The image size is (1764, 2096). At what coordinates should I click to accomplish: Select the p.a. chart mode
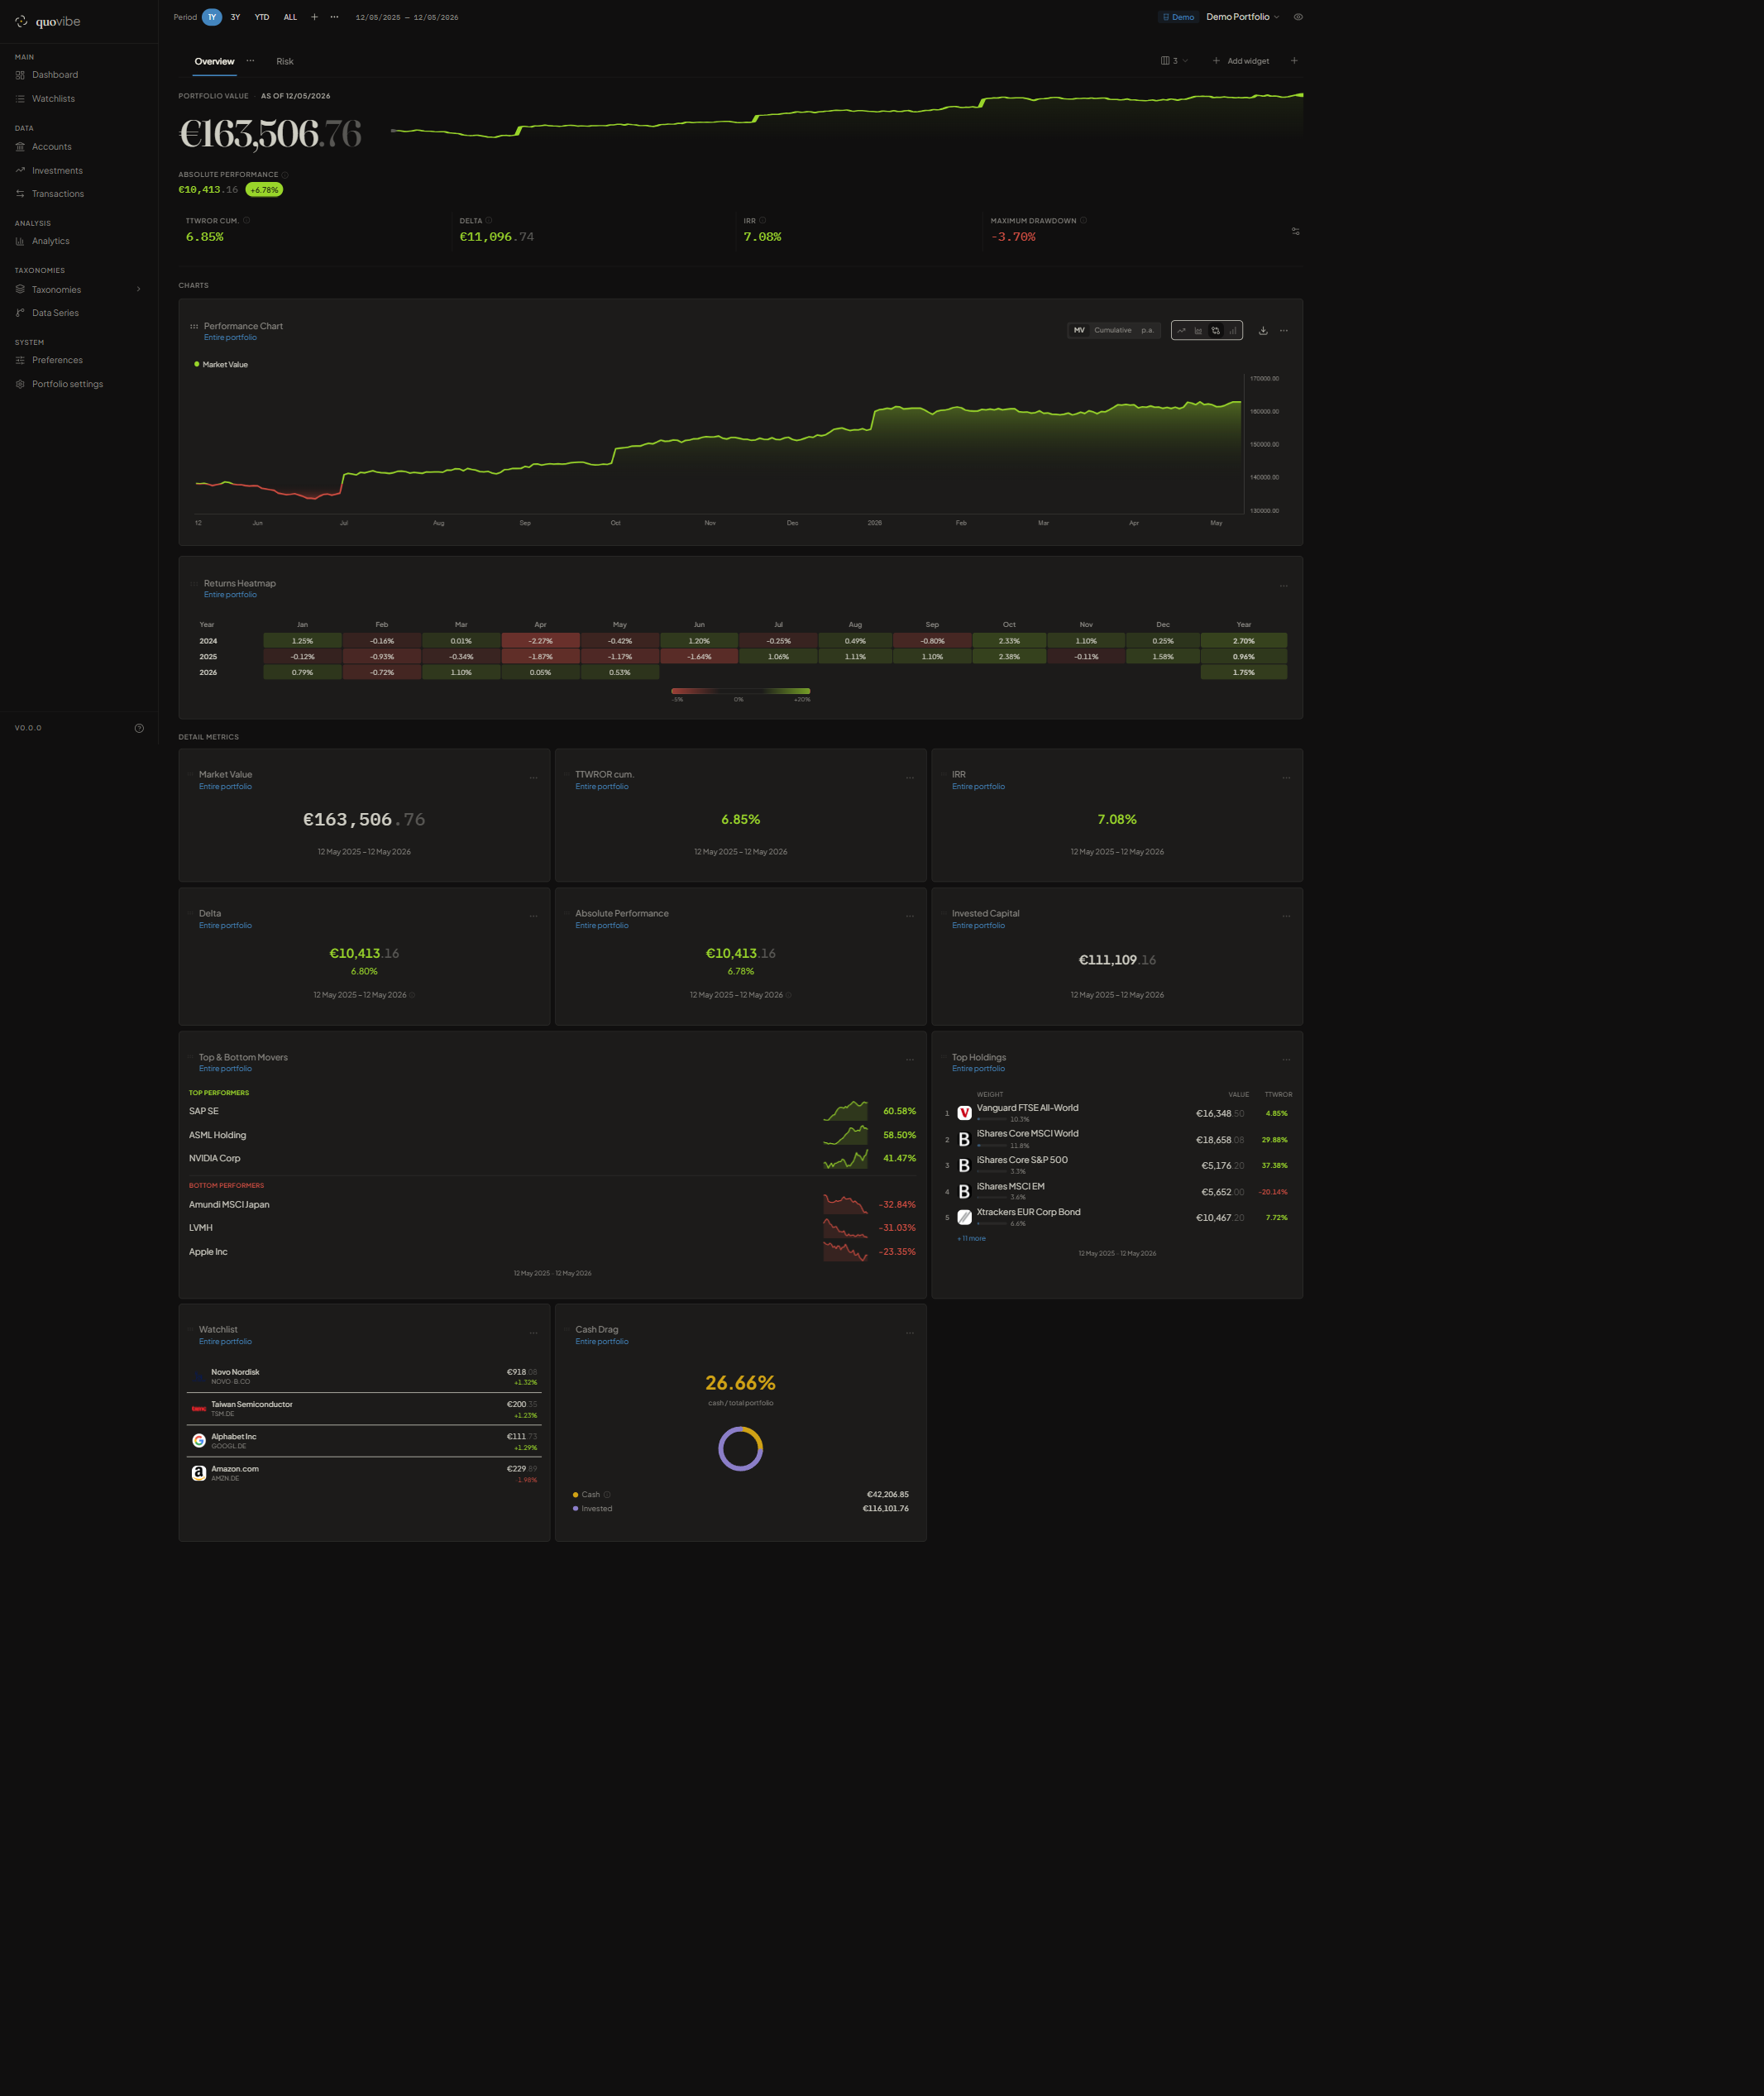coord(1147,330)
